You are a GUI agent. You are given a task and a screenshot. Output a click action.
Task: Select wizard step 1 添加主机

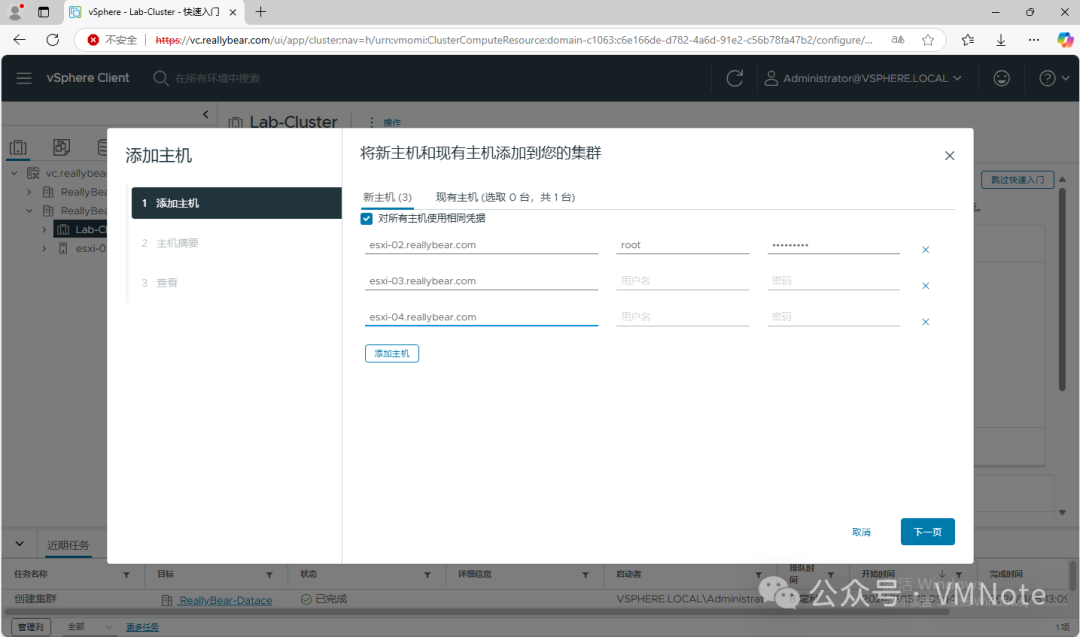(x=236, y=203)
